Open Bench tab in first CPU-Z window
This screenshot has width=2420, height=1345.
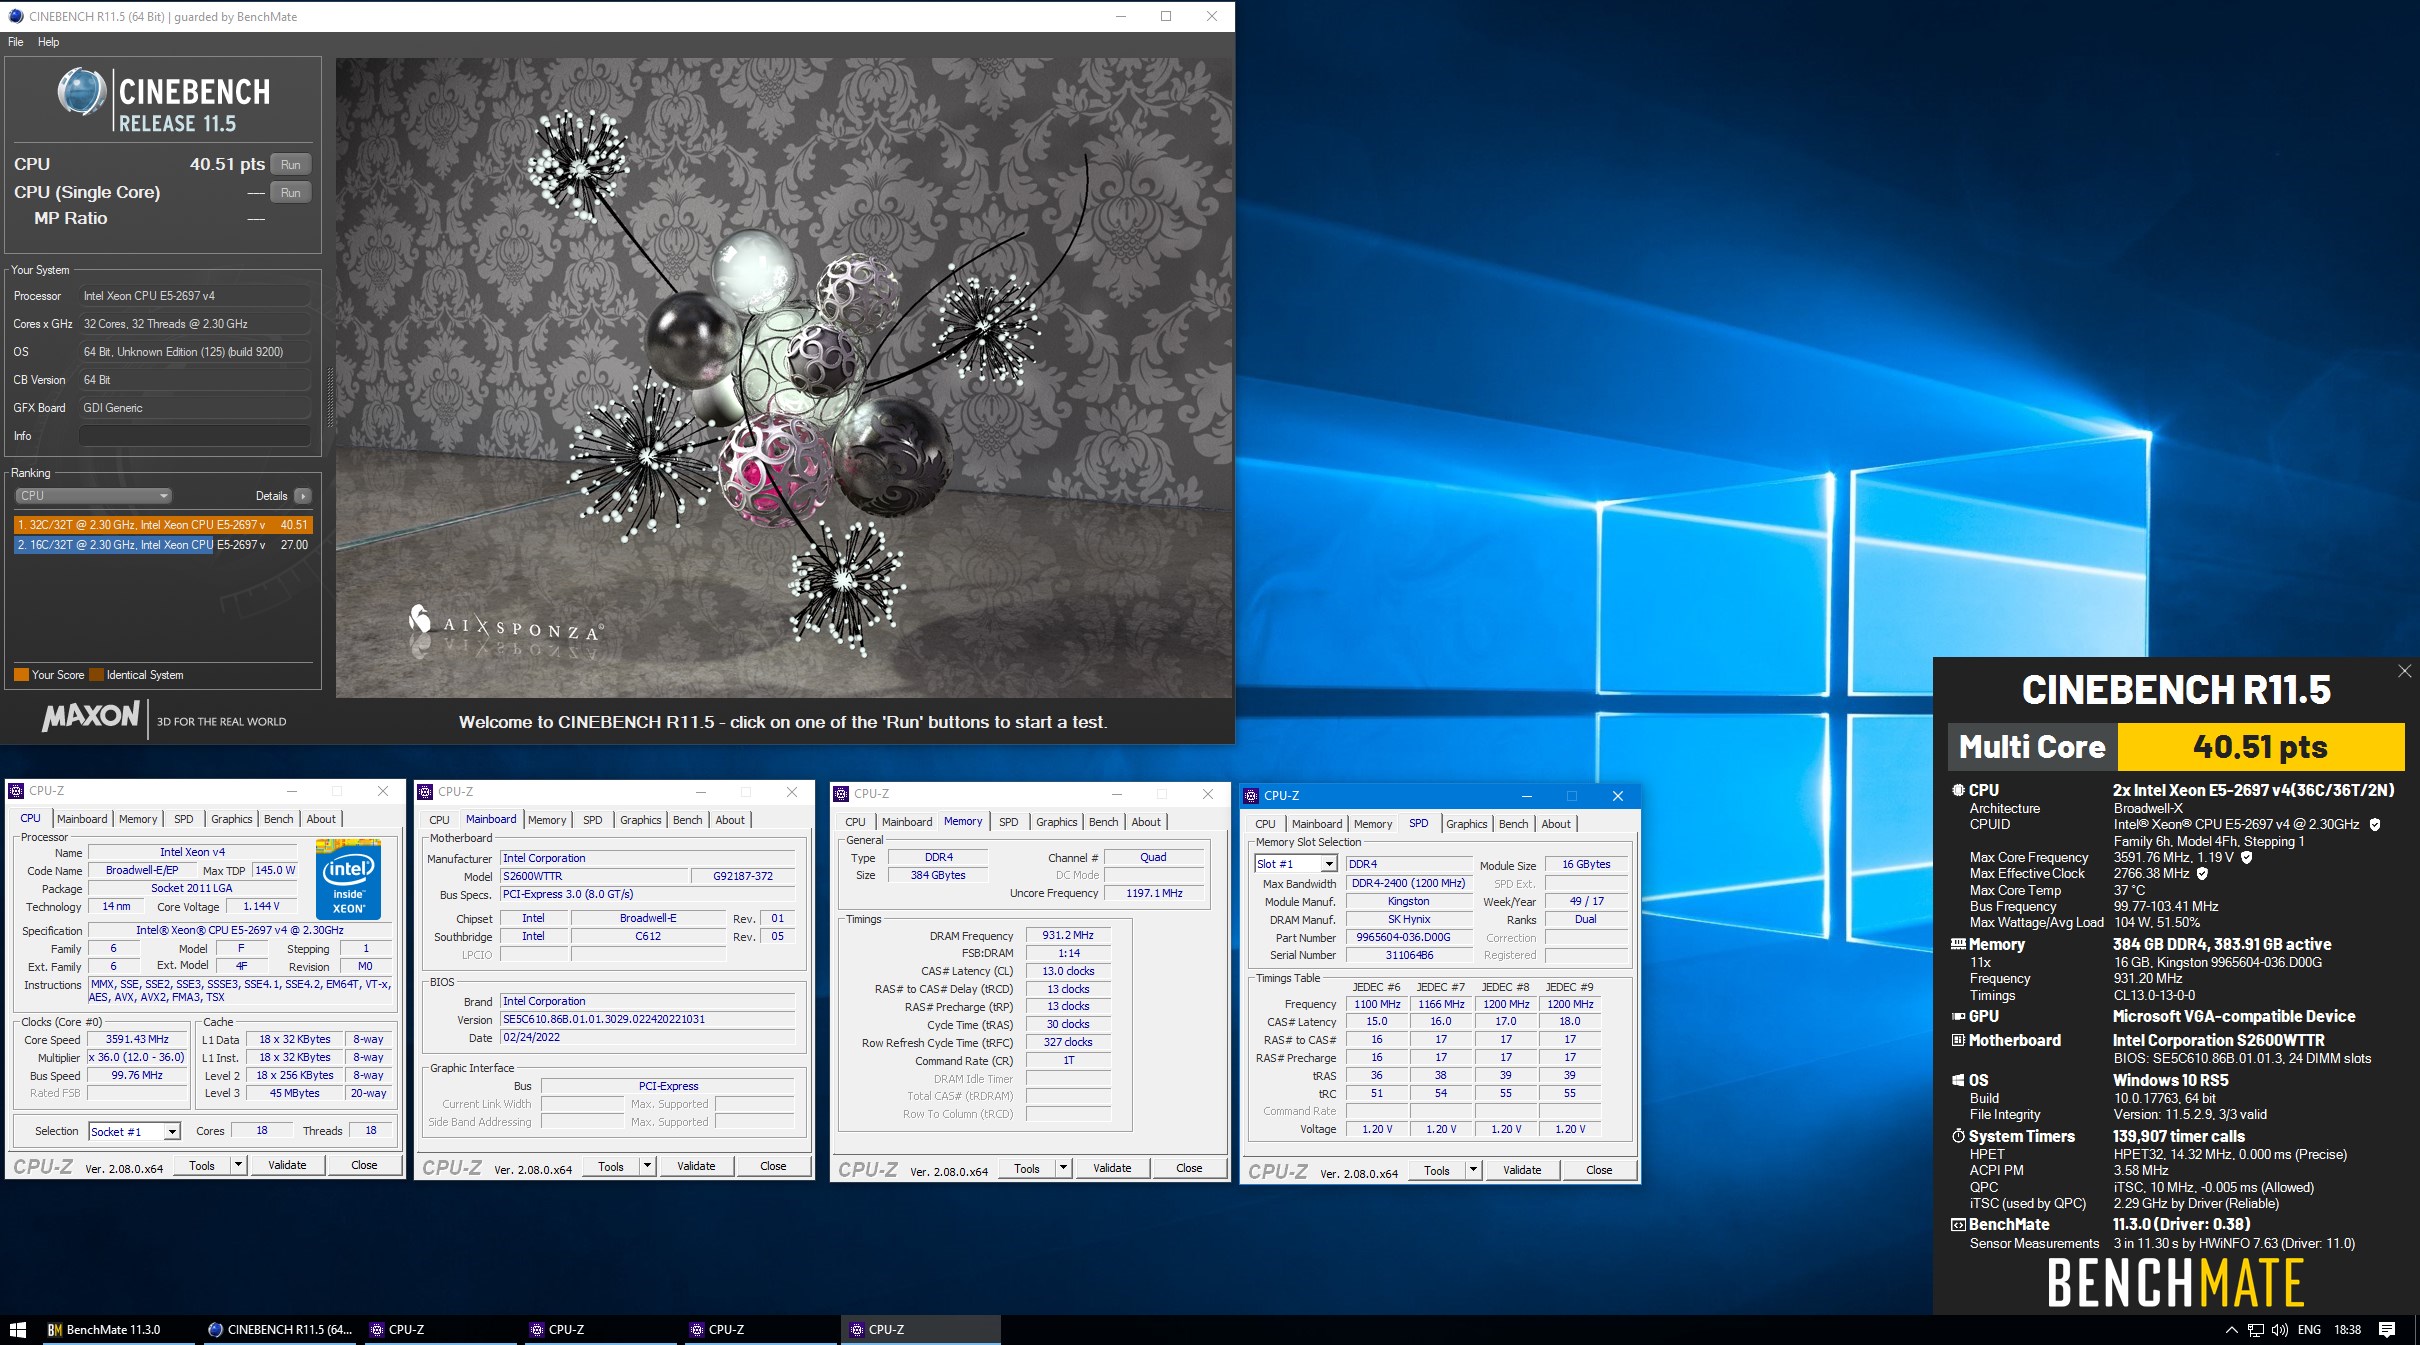[278, 819]
